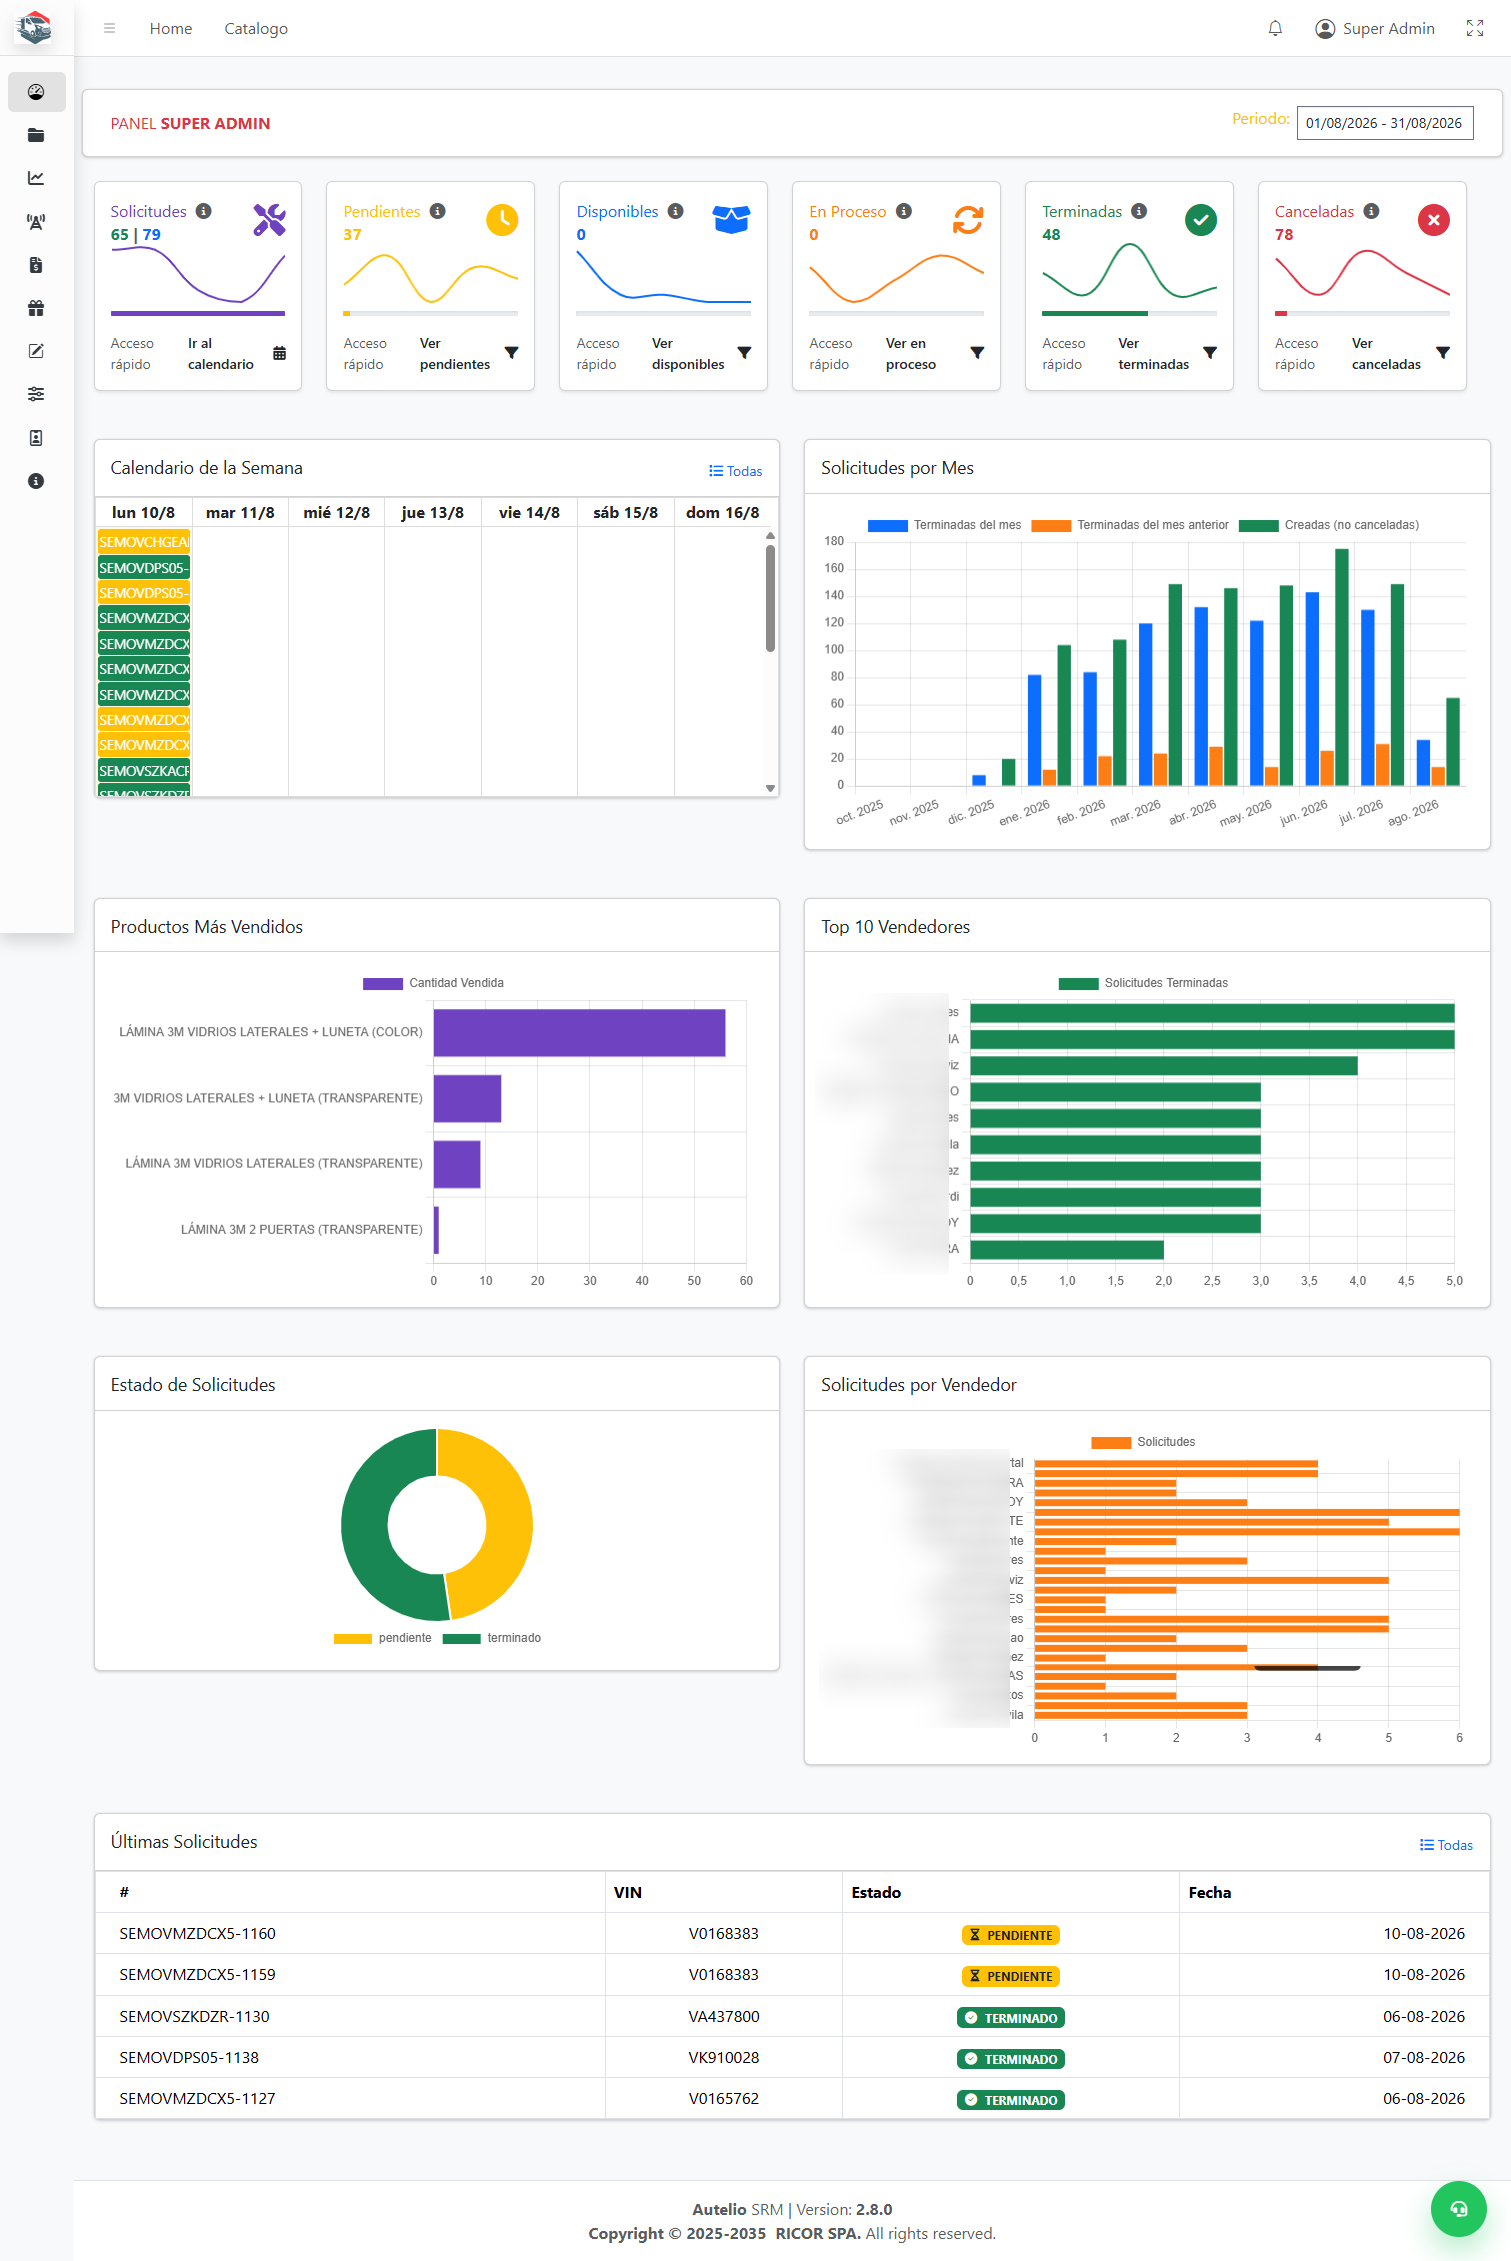This screenshot has height=2261, width=1511.
Task: Open the Catalogo menu item
Action: (256, 28)
